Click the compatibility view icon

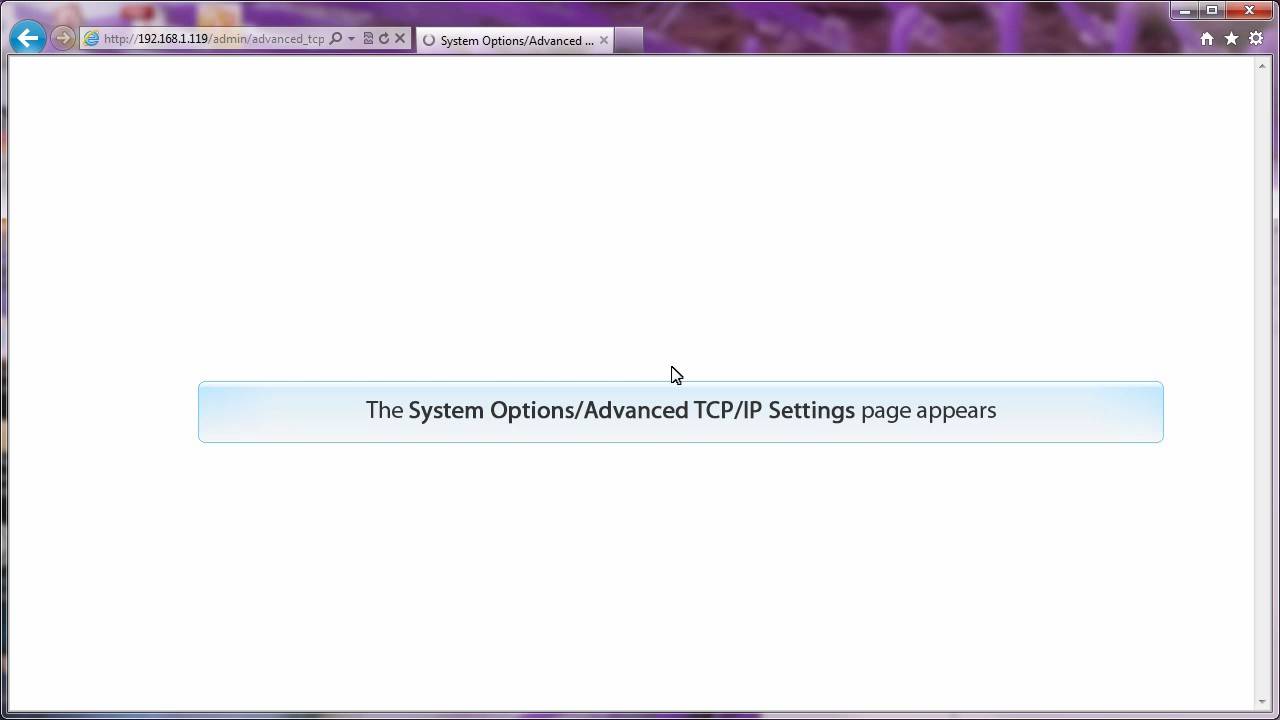tap(368, 39)
